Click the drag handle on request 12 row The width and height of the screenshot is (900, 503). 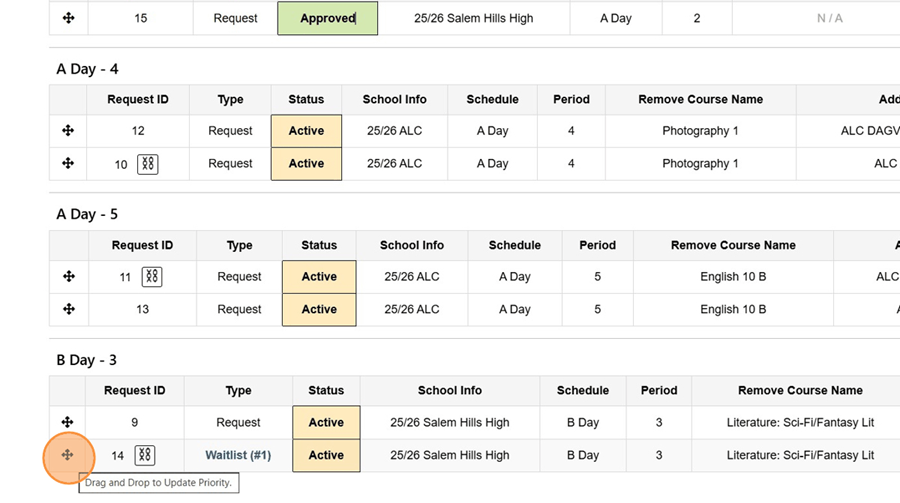click(x=68, y=130)
